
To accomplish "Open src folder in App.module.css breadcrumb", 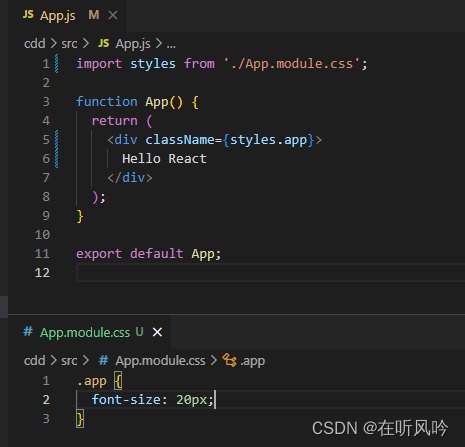I will pos(69,361).
